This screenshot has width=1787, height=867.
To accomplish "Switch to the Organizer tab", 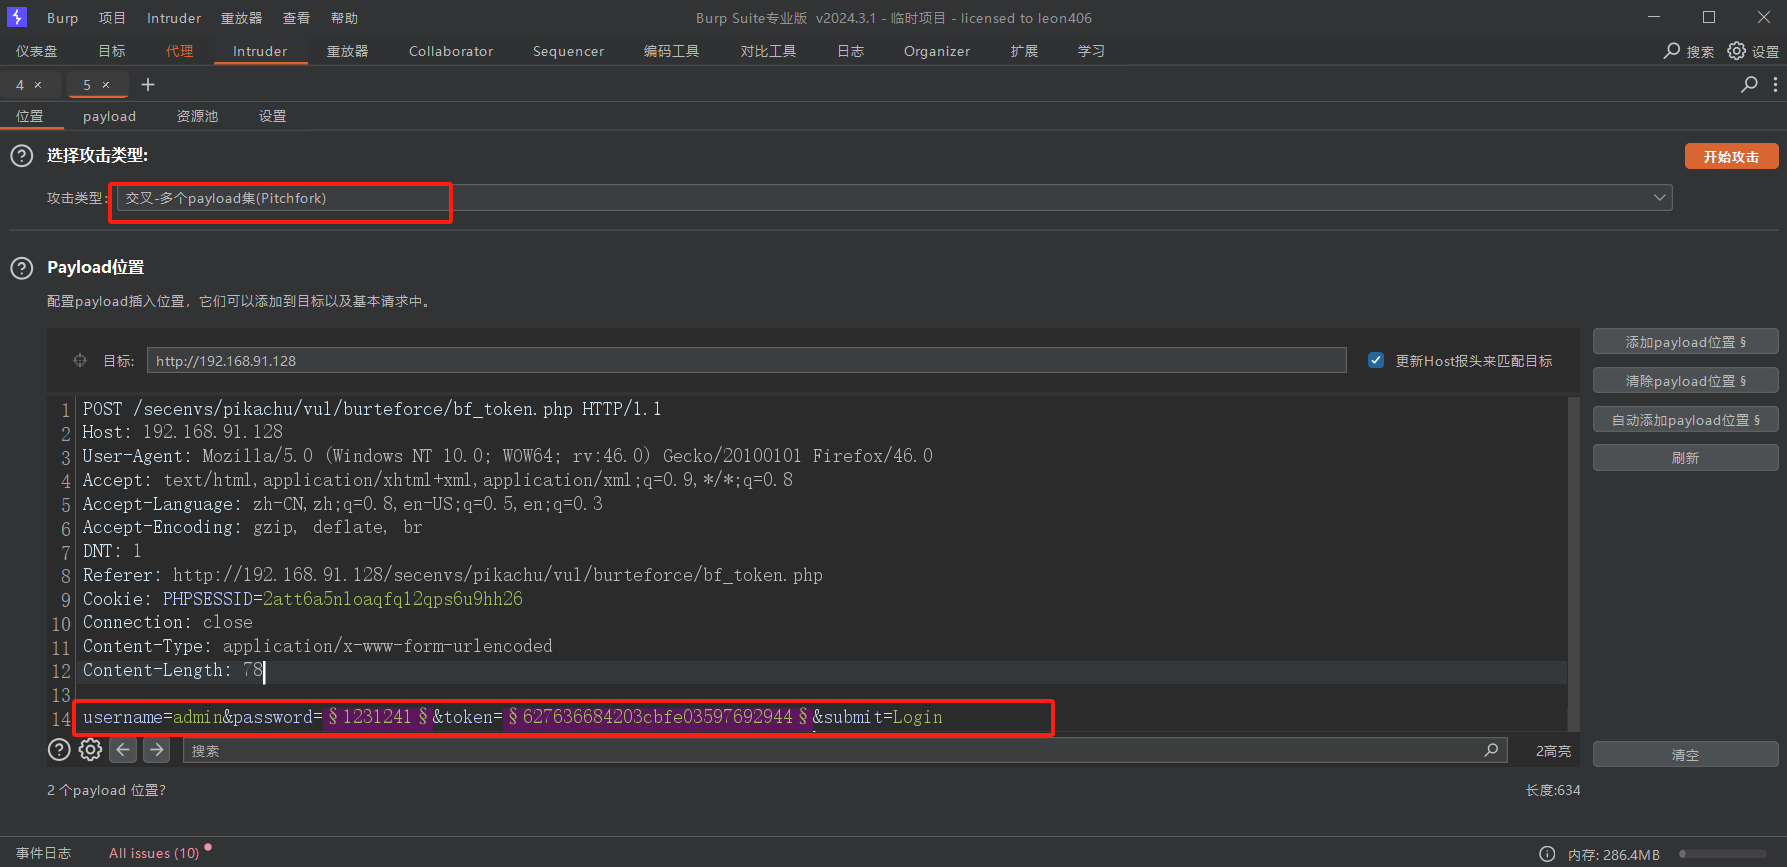I will (937, 51).
